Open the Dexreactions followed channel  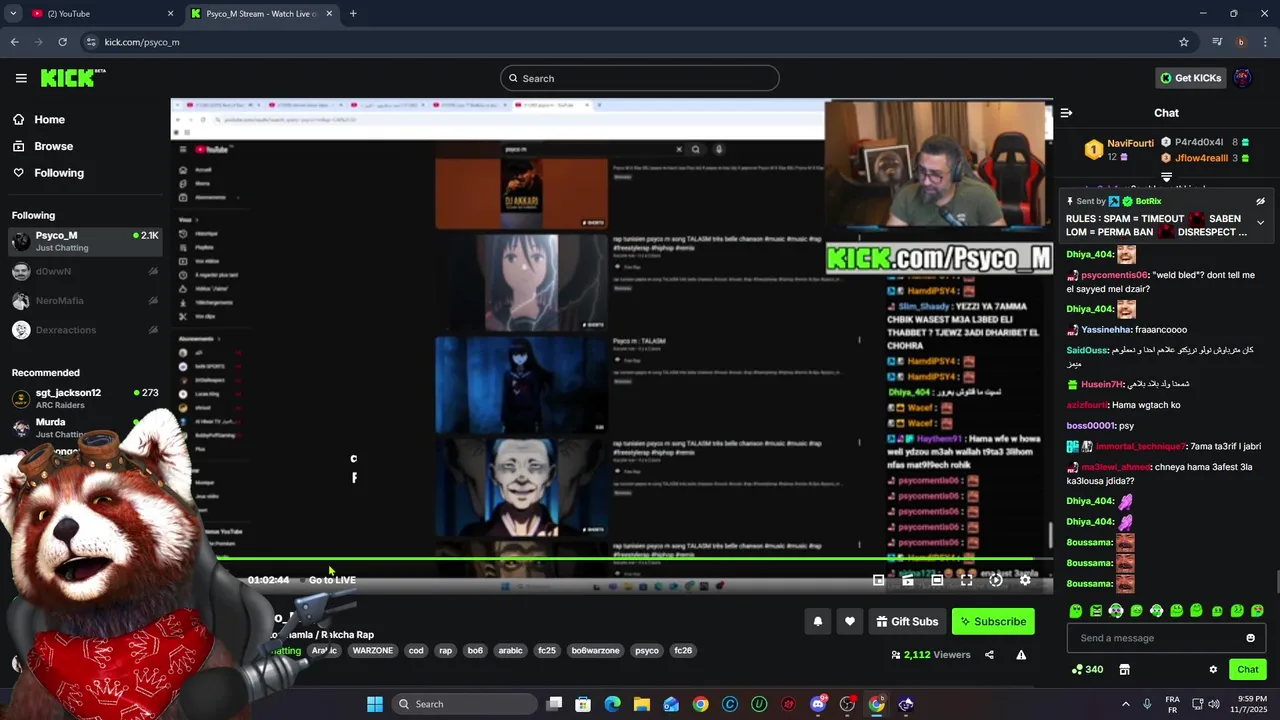tap(85, 330)
